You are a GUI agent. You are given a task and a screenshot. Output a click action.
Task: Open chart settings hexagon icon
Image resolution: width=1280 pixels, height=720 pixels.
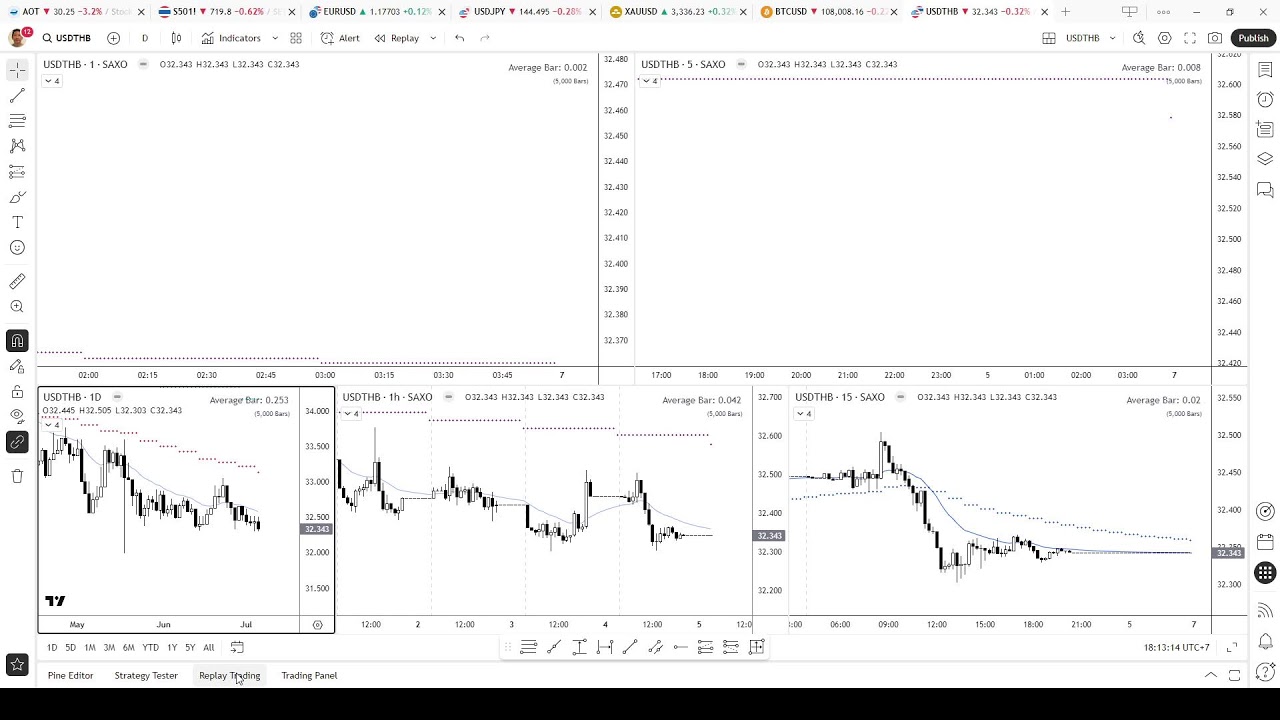(1165, 38)
